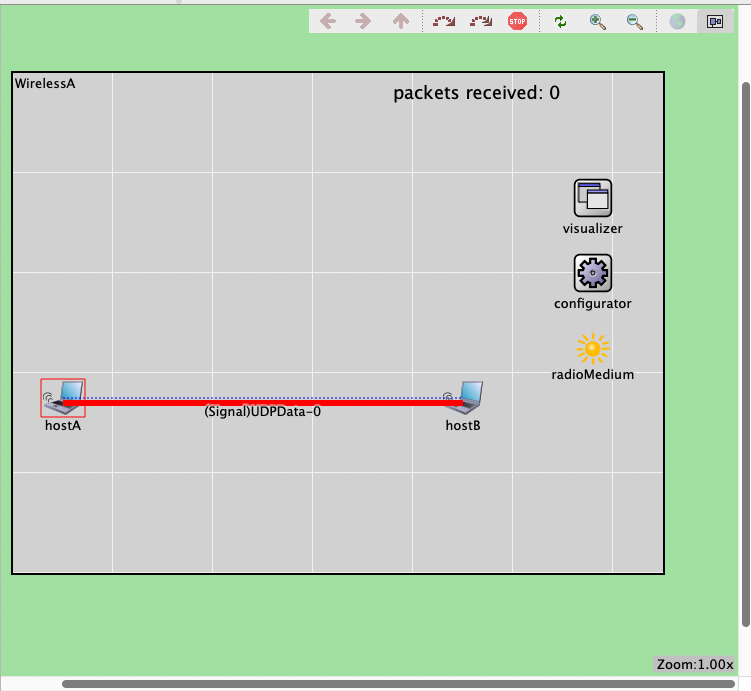This screenshot has width=751, height=691.
Task: Click the hostB text label
Action: pos(463,426)
